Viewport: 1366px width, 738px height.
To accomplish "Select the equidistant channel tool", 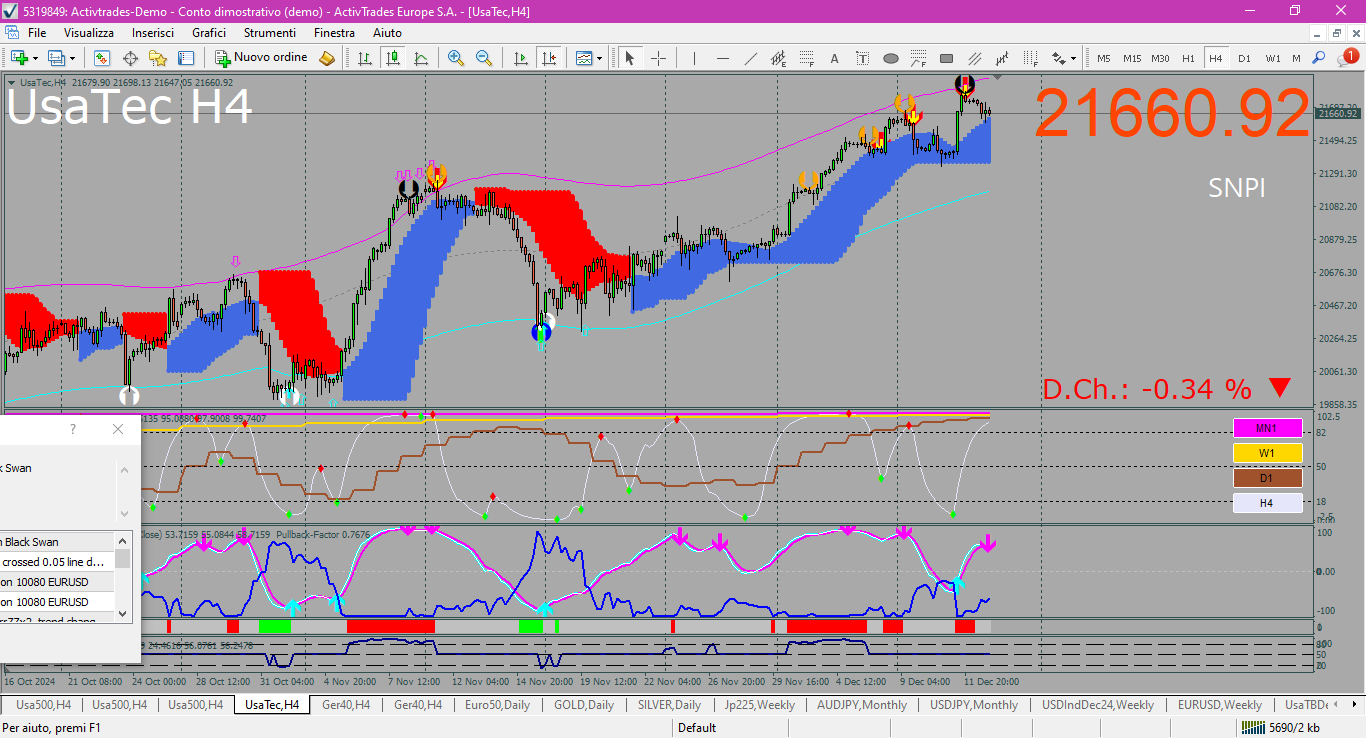I will pos(779,58).
